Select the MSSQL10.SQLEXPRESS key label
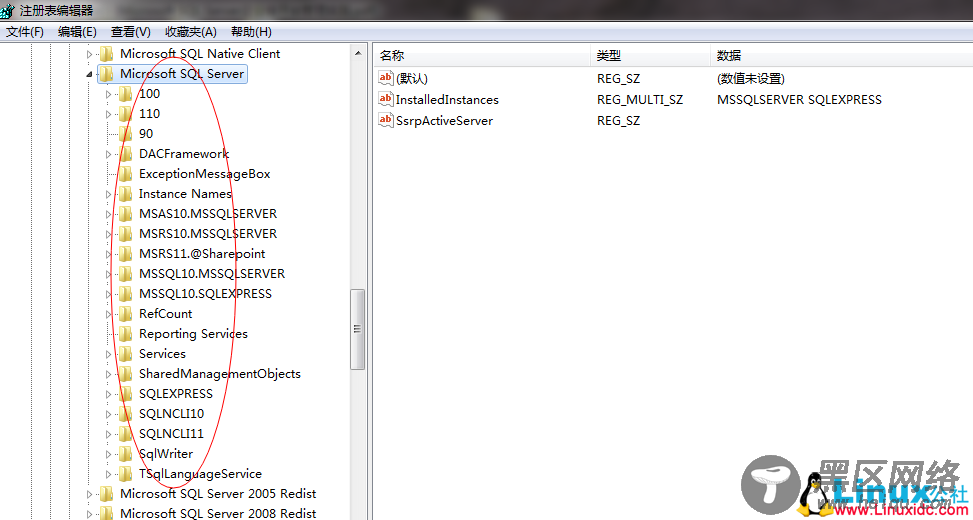973x520 pixels. pyautogui.click(x=205, y=294)
